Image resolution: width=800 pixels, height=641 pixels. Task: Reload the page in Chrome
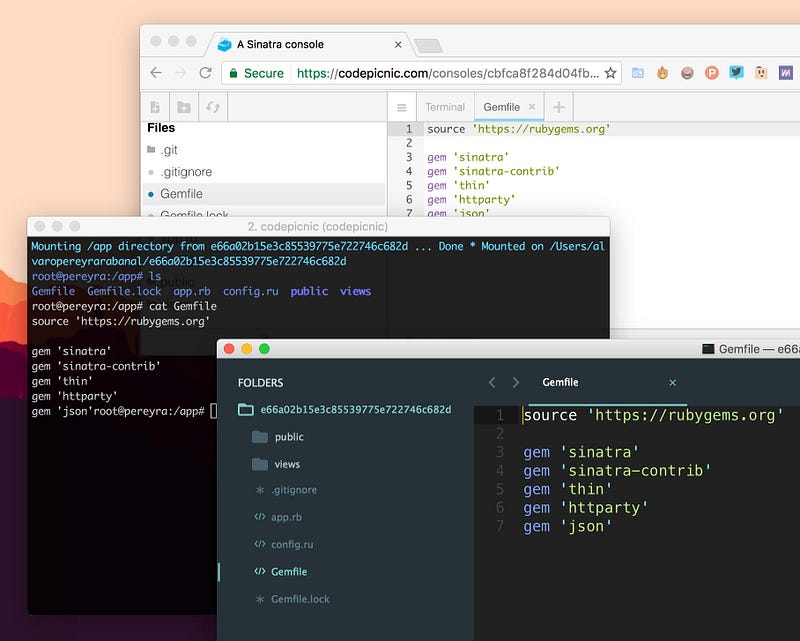click(205, 73)
